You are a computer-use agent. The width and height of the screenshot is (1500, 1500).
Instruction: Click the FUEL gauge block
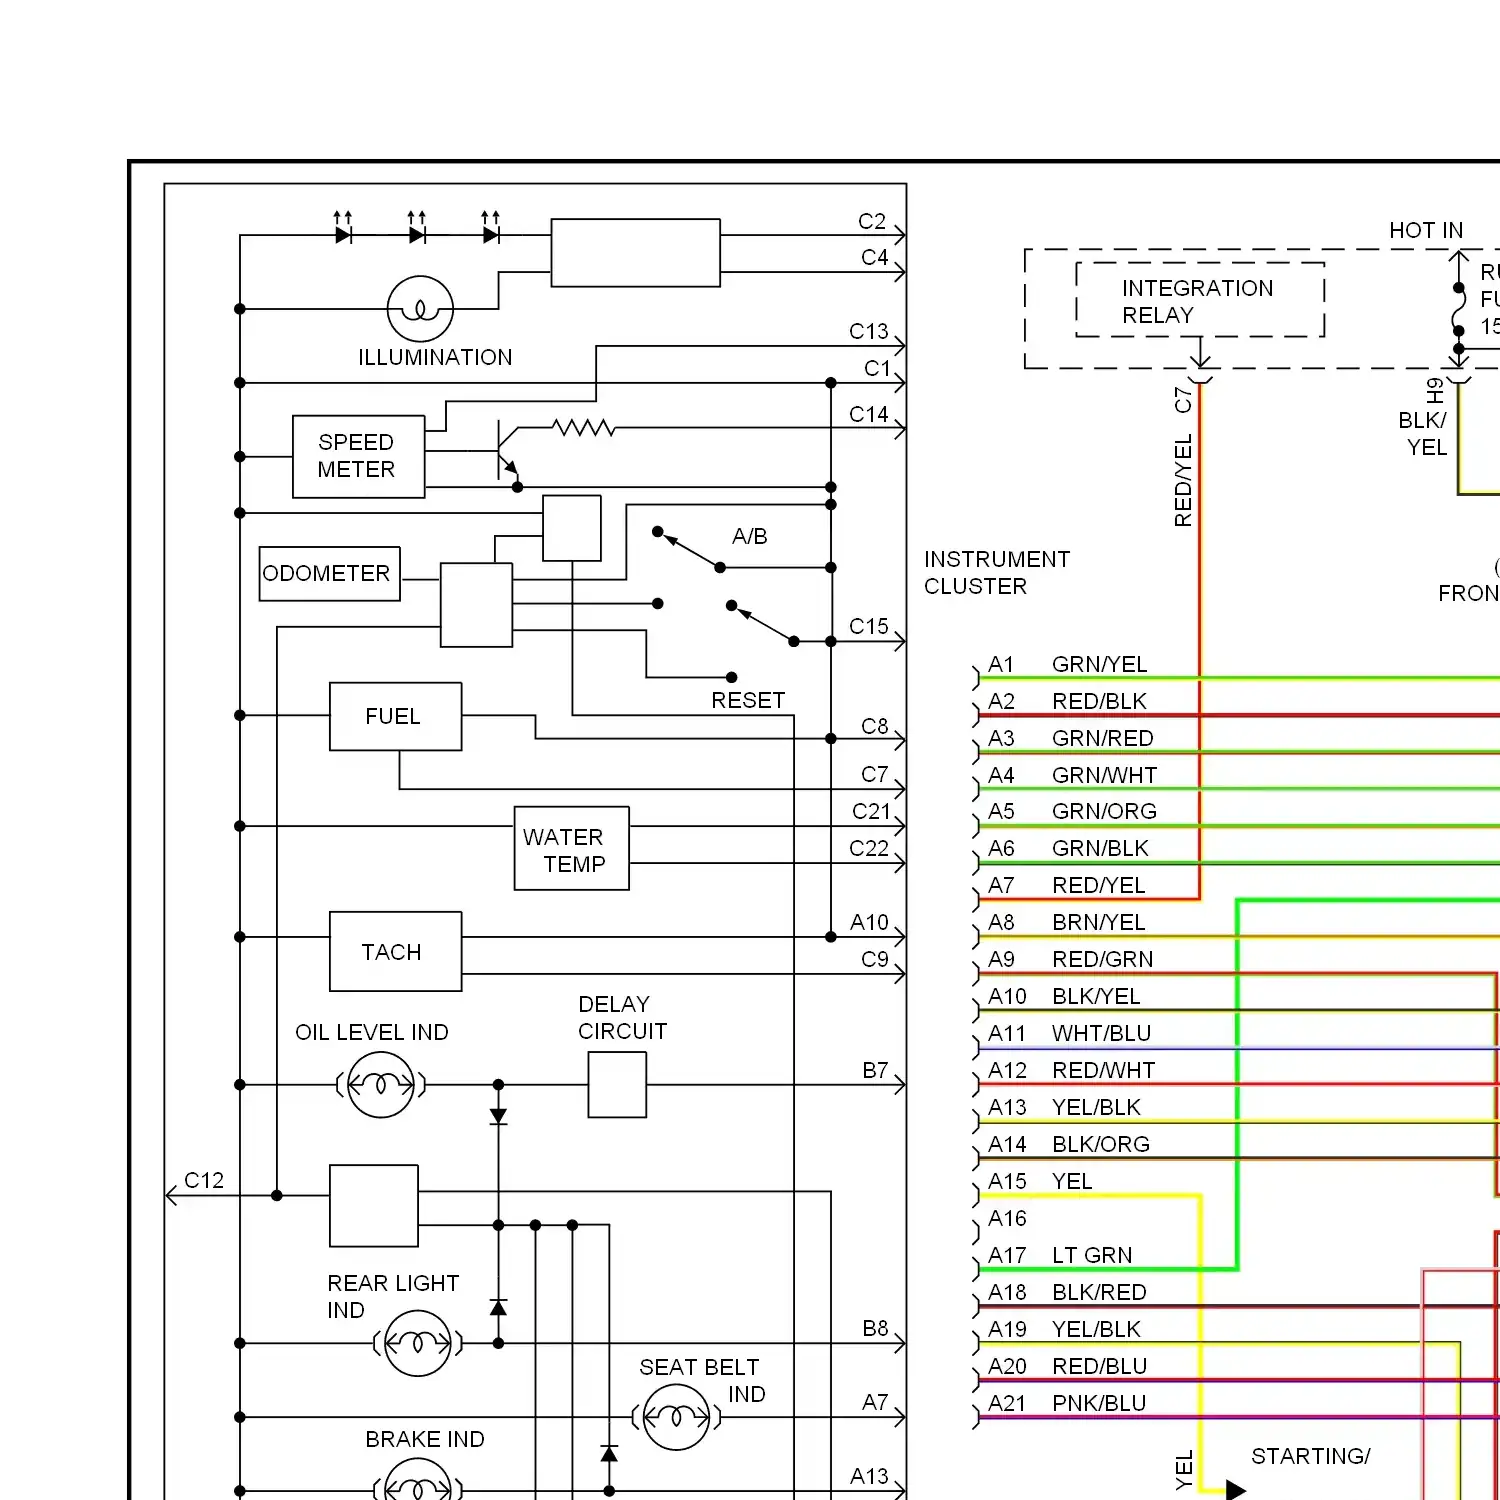coord(395,716)
